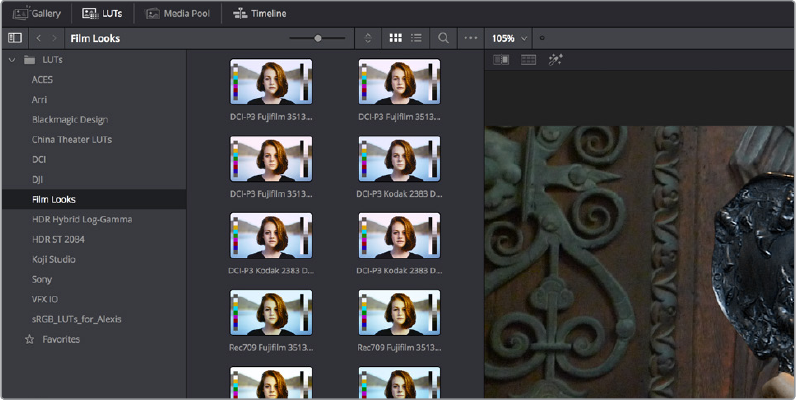Click the highlight magic wand icon
Viewport: 796px width, 400px height.
point(556,60)
